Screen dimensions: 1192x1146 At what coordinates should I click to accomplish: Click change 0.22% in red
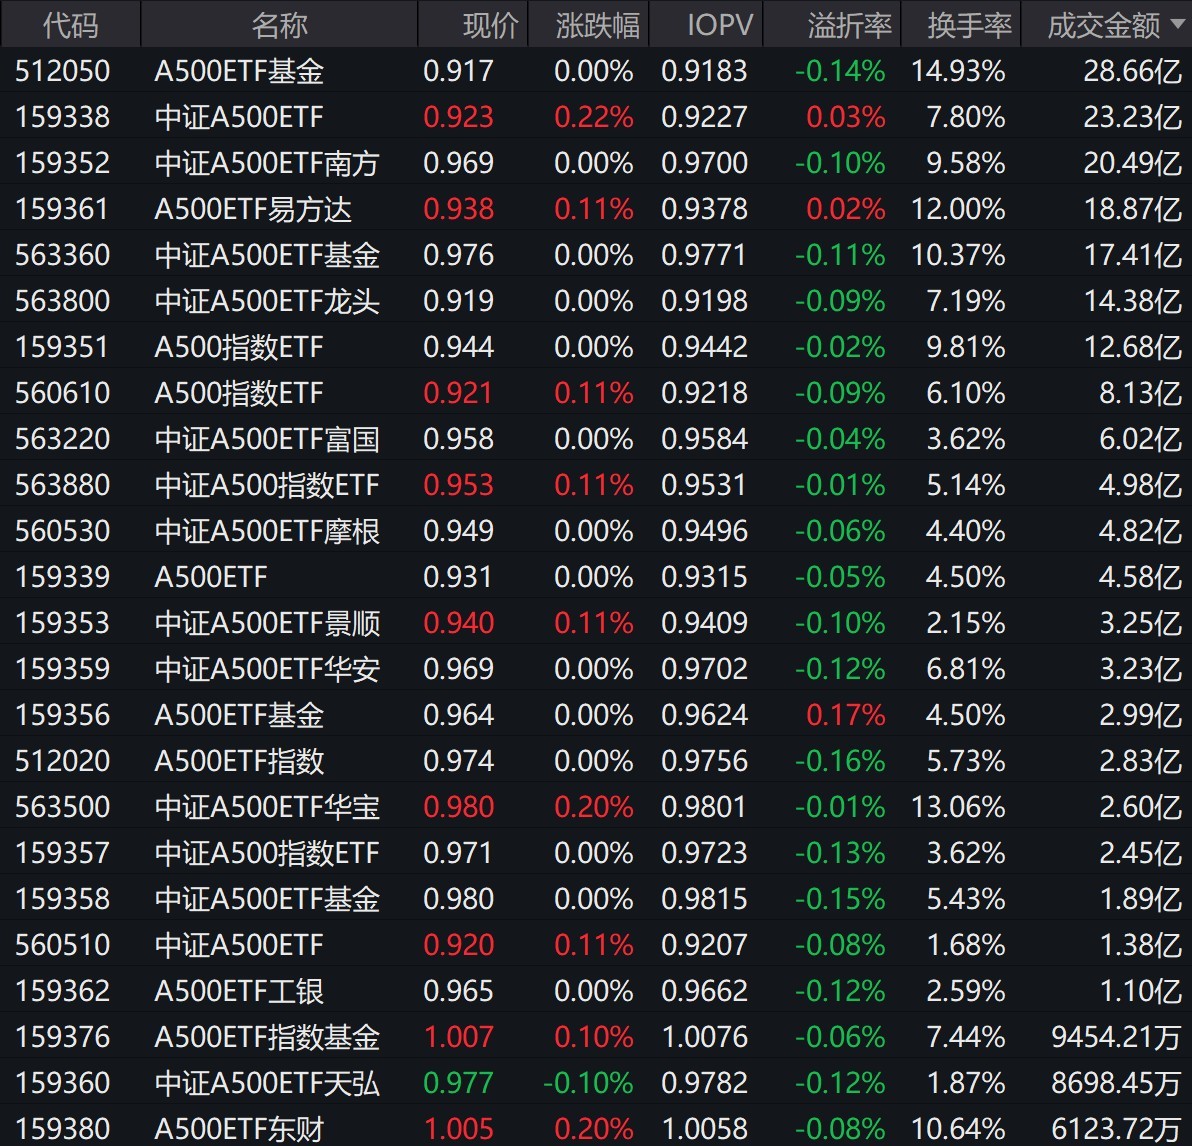pyautogui.click(x=594, y=117)
